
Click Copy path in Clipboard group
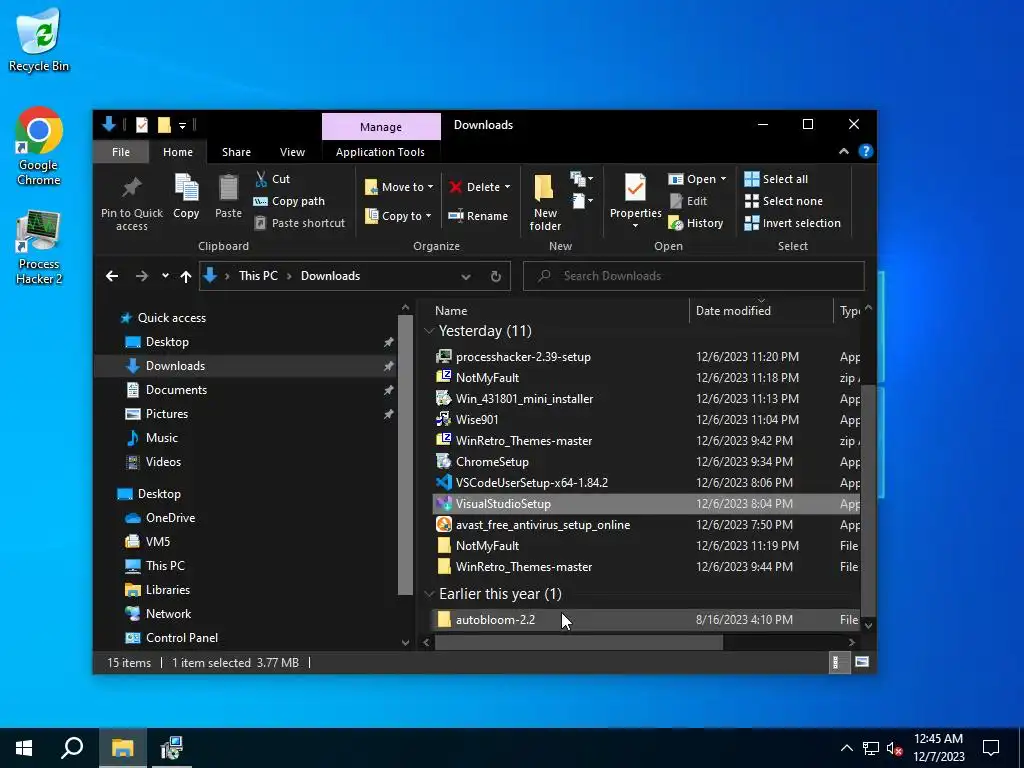coord(289,201)
